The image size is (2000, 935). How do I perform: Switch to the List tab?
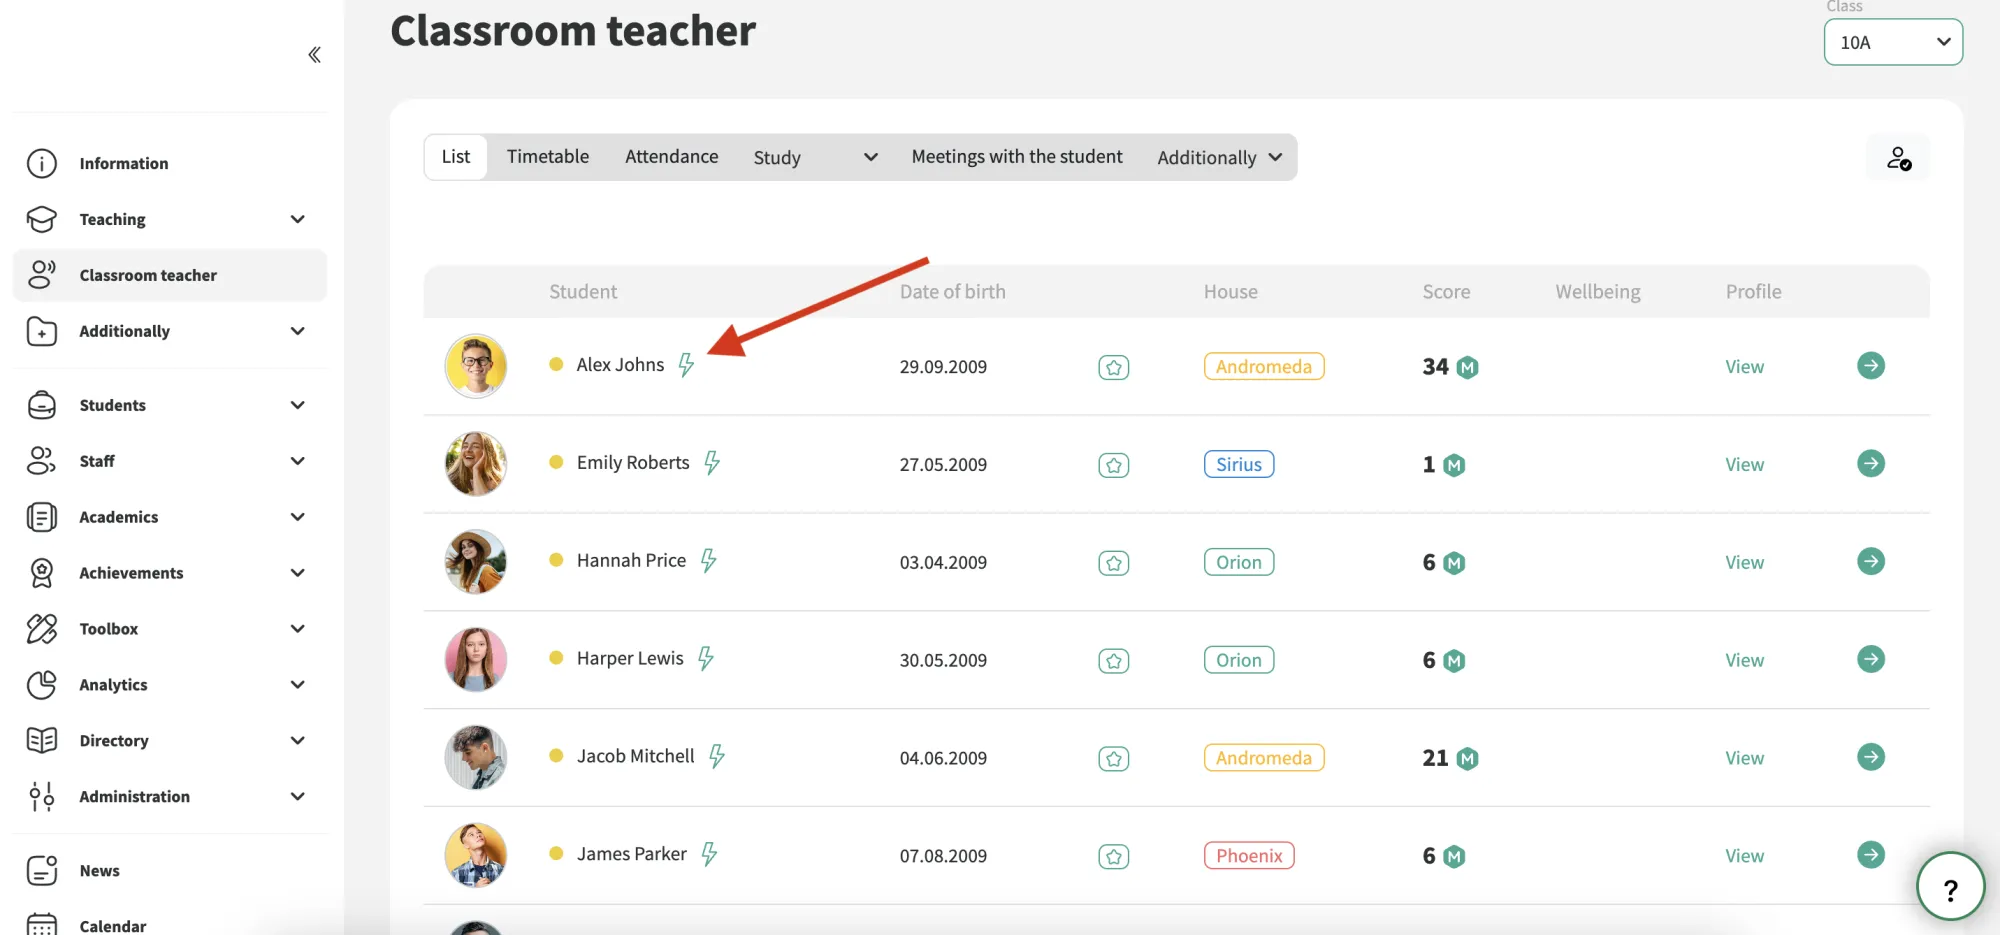[456, 157]
